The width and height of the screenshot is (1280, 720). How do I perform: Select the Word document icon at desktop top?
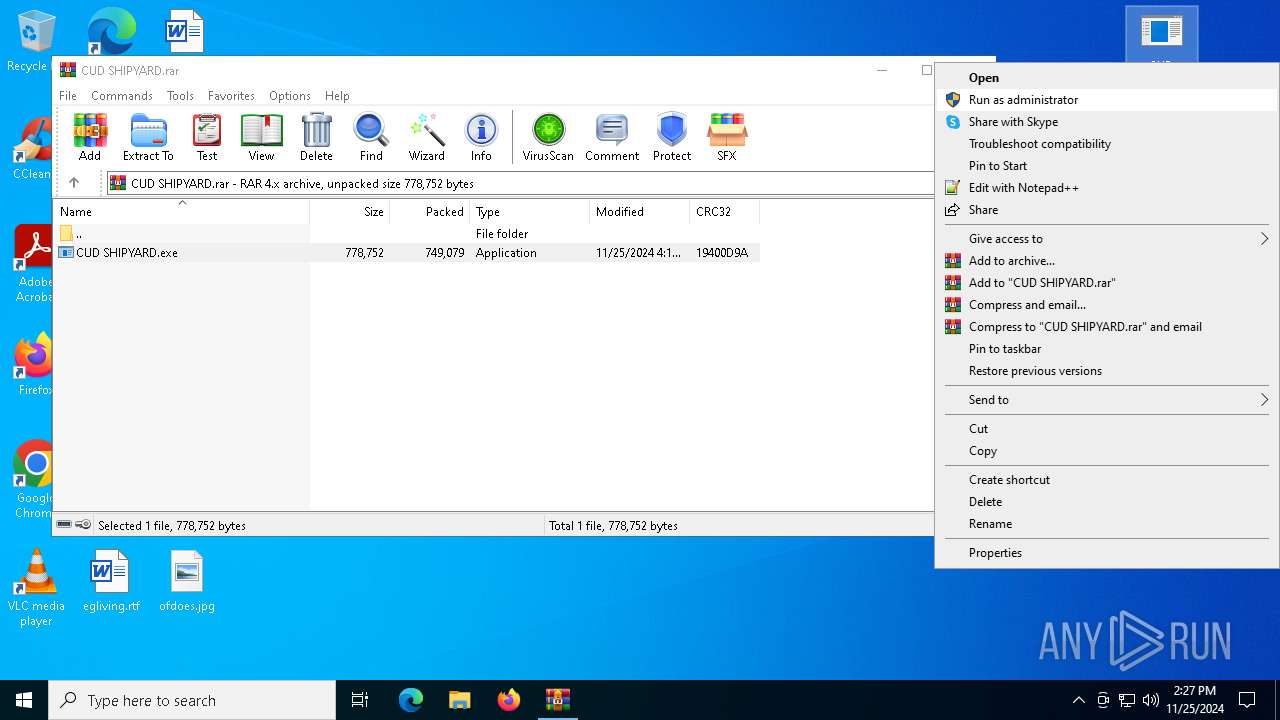(x=185, y=32)
